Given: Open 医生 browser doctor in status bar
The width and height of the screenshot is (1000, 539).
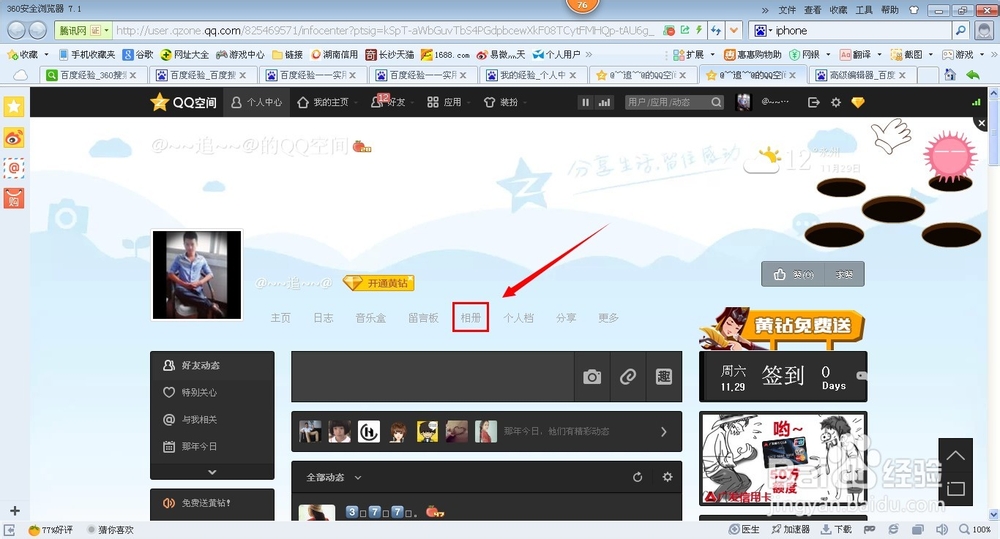Looking at the screenshot, I should pos(744,529).
